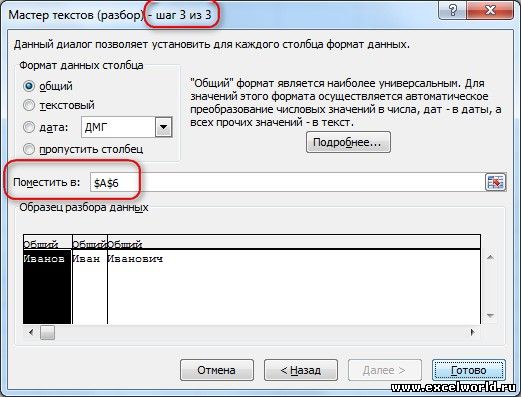This screenshot has width=521, height=397.
Task: Click the Подробнее... button
Action: click(348, 142)
